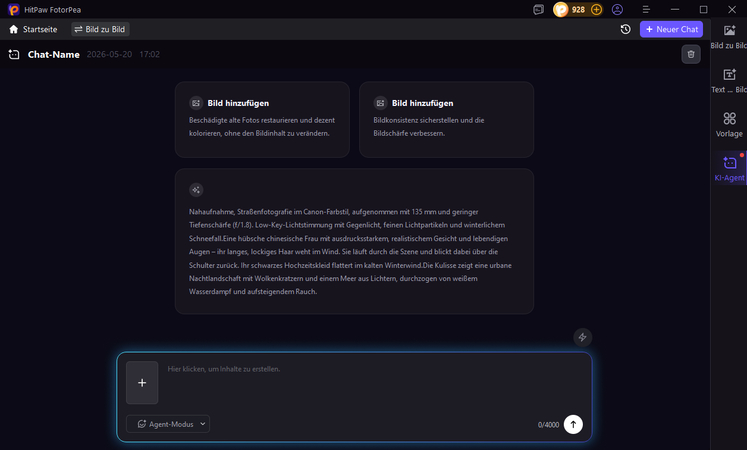
Task: Select the Nahaufnahme street photography prompt card
Action: click(x=354, y=241)
